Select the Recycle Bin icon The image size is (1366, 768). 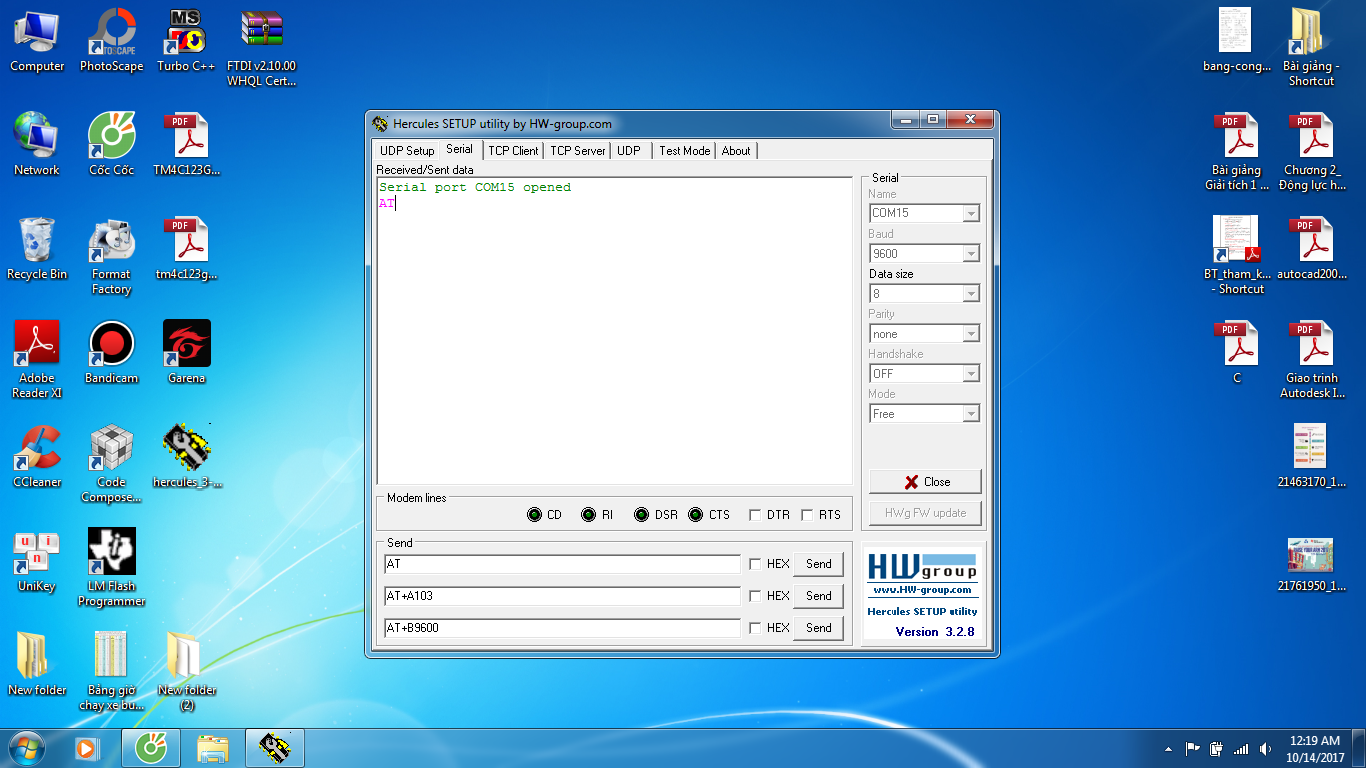click(37, 249)
